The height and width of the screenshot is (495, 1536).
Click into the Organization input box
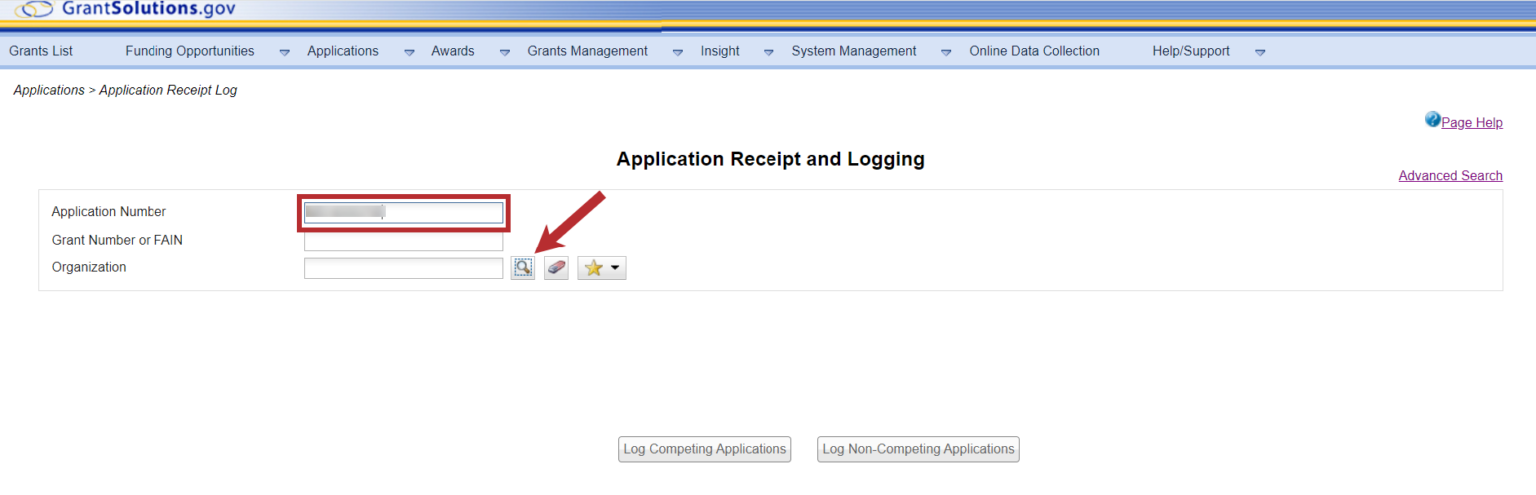pyautogui.click(x=403, y=268)
